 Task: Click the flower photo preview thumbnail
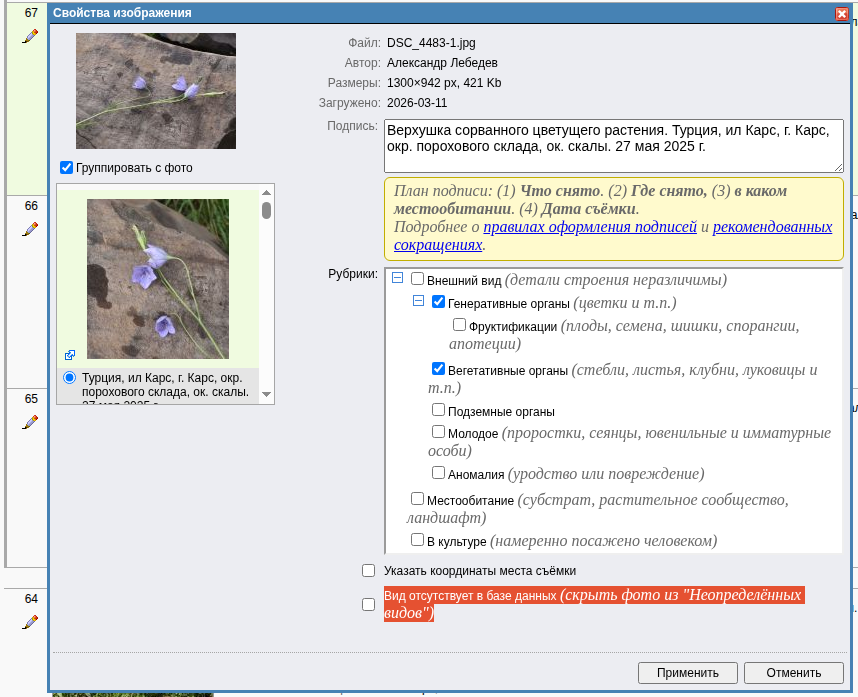pos(156,91)
